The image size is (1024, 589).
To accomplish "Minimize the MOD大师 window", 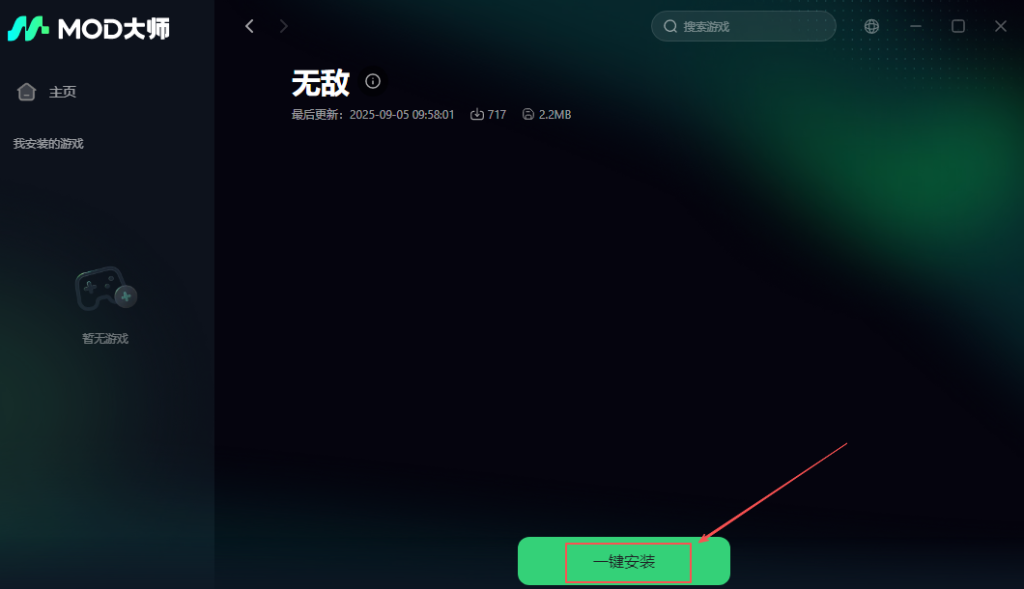I will coord(916,26).
